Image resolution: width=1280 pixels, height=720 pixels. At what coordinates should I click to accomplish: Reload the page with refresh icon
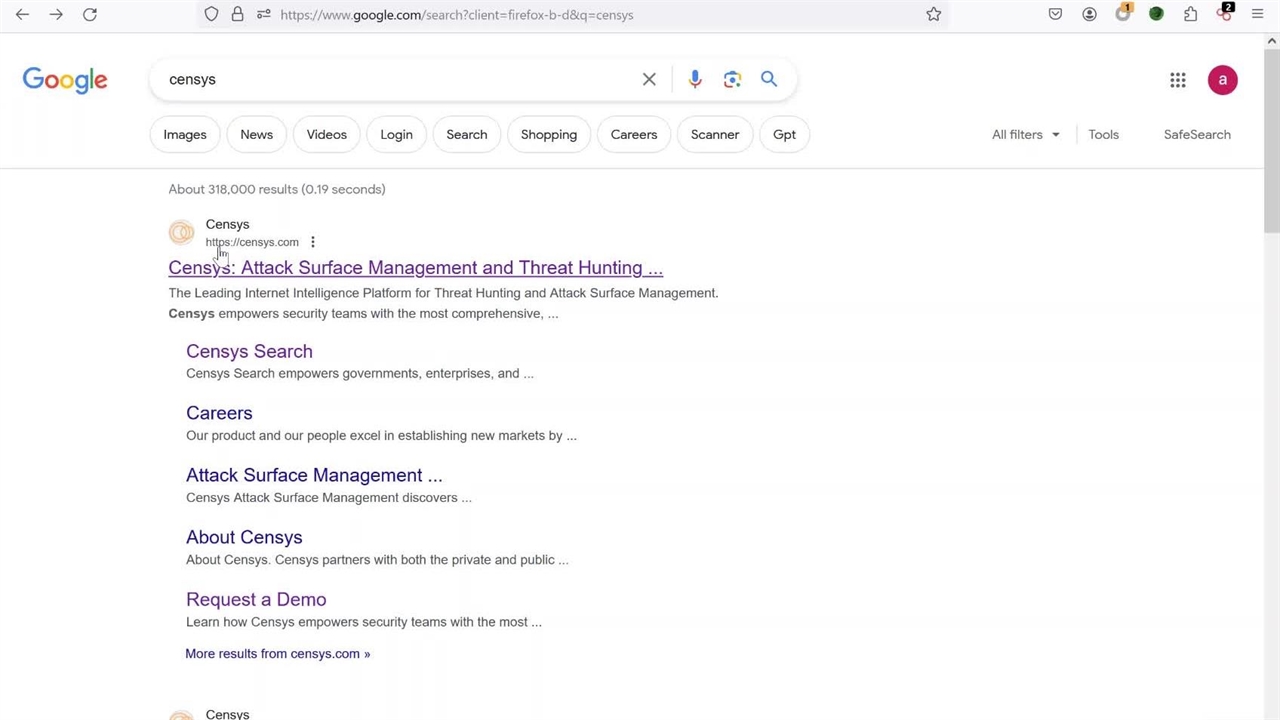[90, 14]
